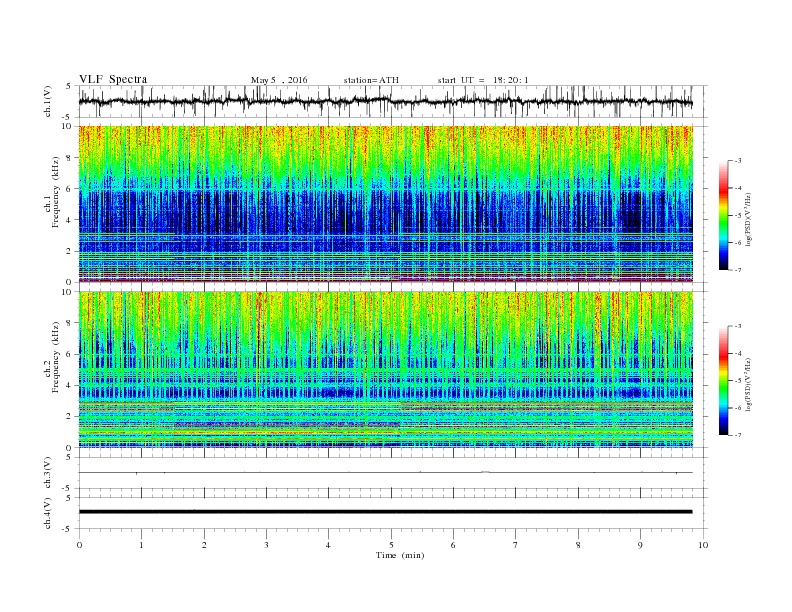This screenshot has width=792, height=612.
Task: Click the "6" tick on the Time axis
Action: 453,545
